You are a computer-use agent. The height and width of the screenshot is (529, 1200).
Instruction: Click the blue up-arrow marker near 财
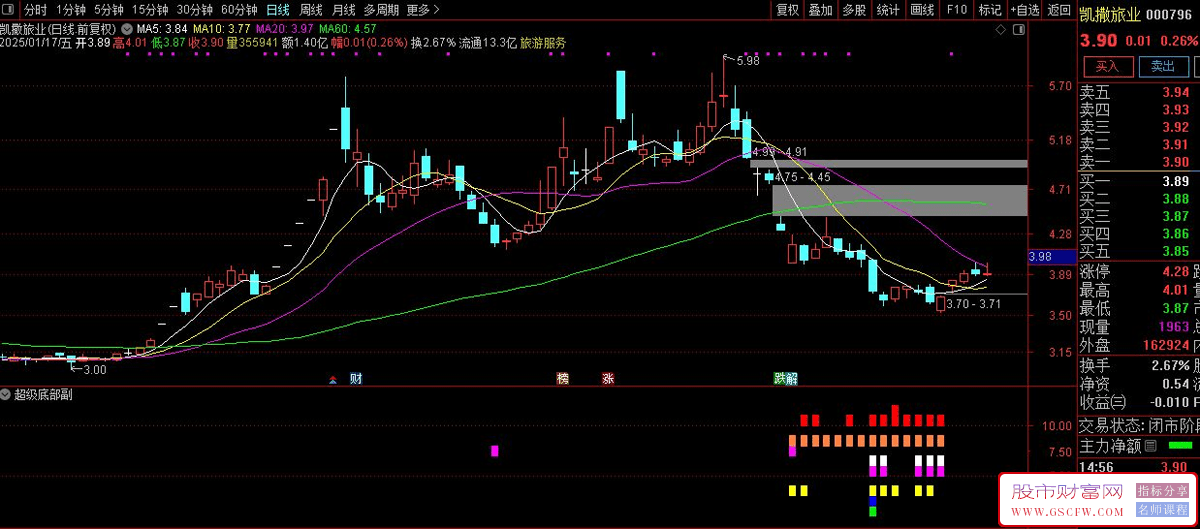[333, 380]
